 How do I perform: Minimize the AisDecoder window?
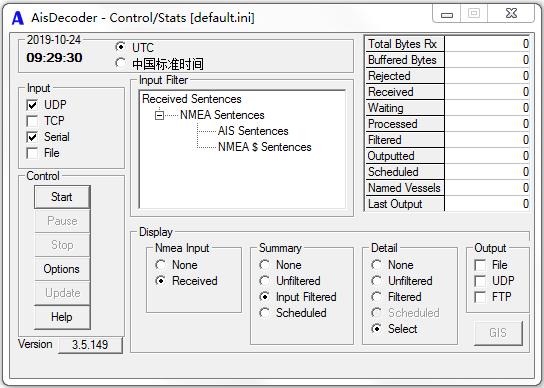[x=447, y=14]
